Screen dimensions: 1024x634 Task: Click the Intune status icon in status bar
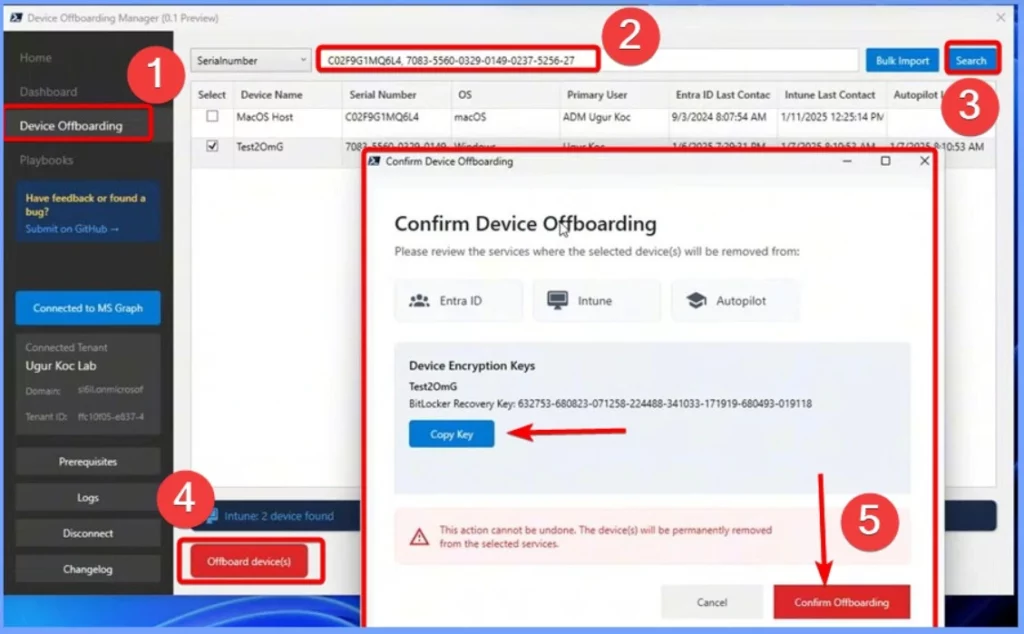pos(212,516)
